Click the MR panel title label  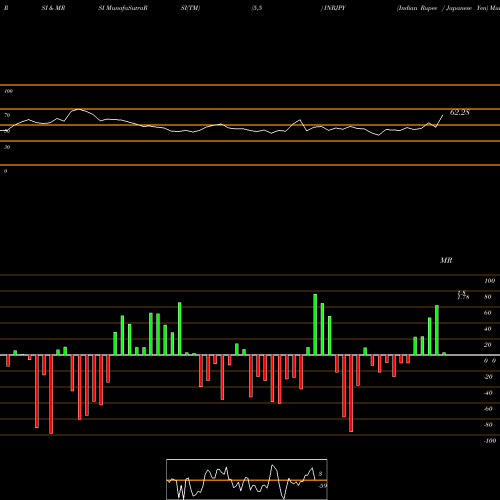tap(446, 260)
